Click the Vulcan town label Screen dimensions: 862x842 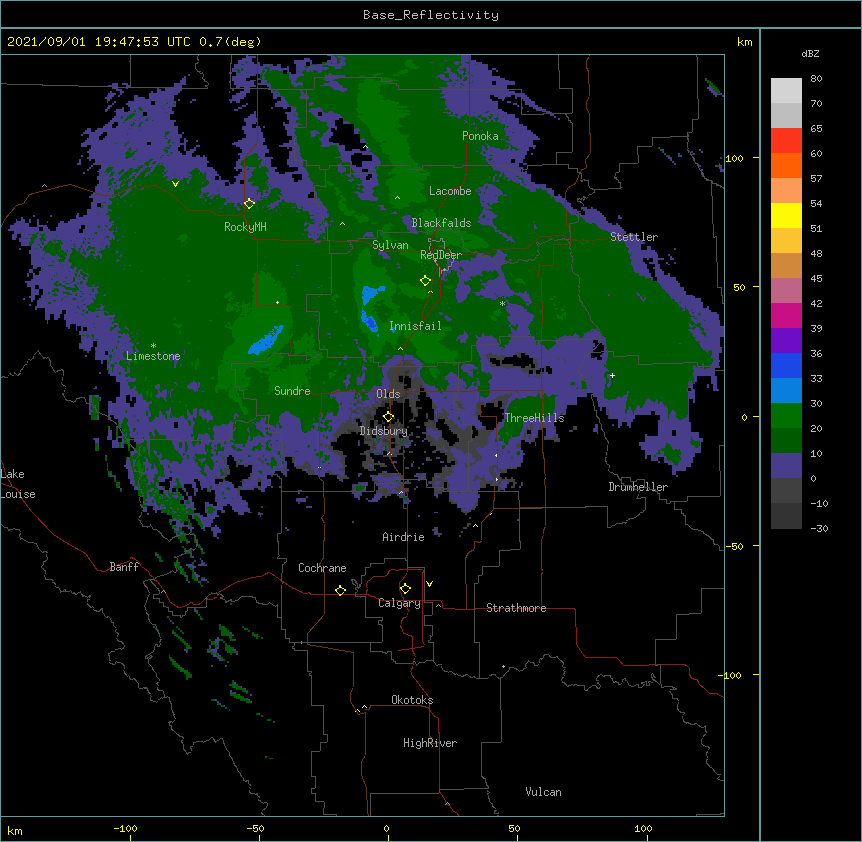click(x=543, y=792)
